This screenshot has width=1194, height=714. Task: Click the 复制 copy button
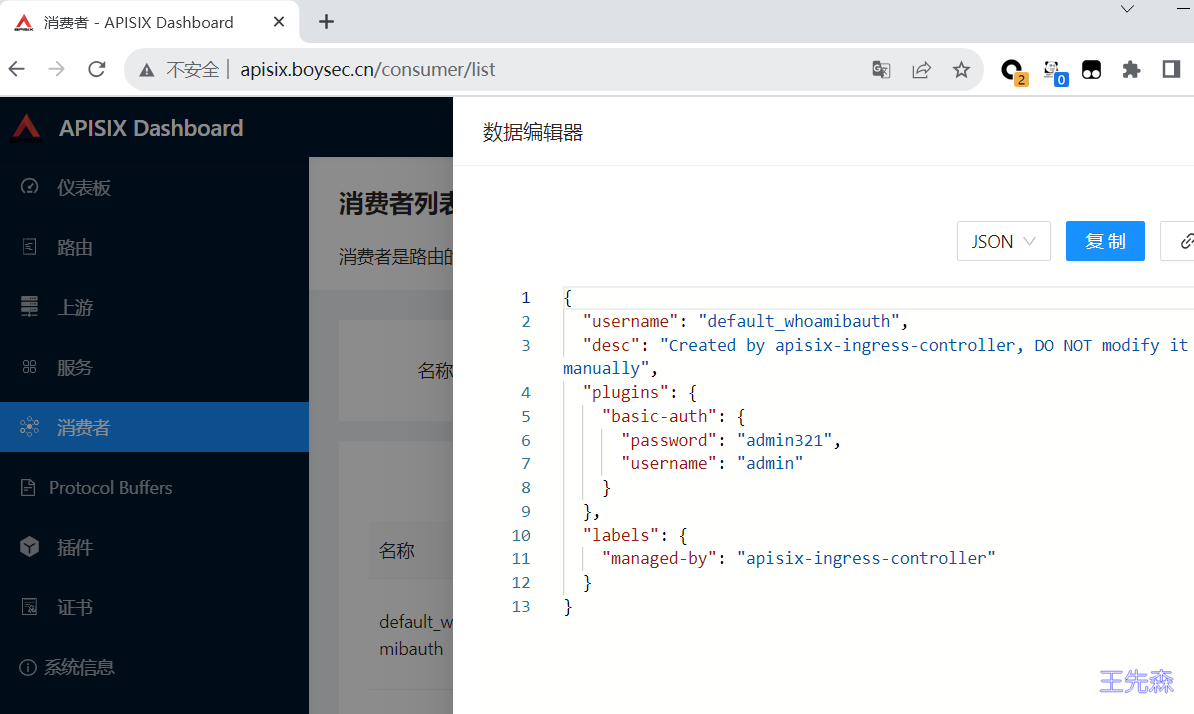coord(1105,241)
